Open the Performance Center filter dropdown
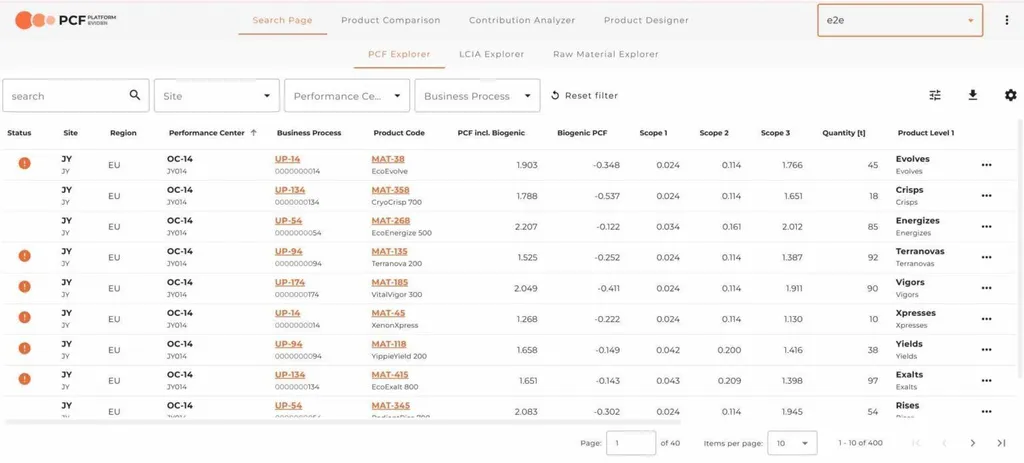 click(347, 95)
